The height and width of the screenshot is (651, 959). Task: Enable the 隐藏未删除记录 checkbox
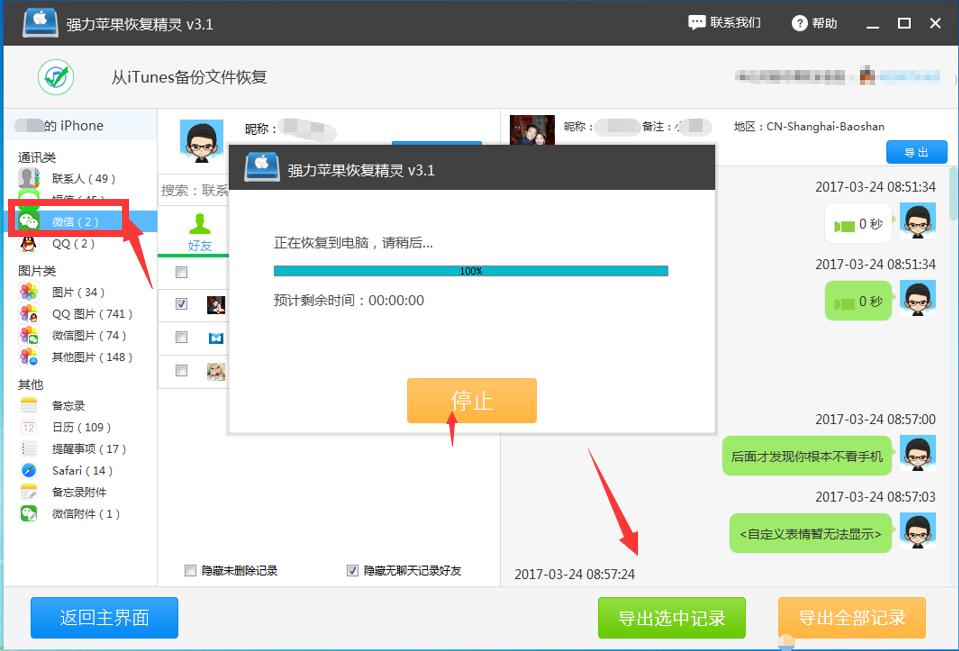[188, 569]
